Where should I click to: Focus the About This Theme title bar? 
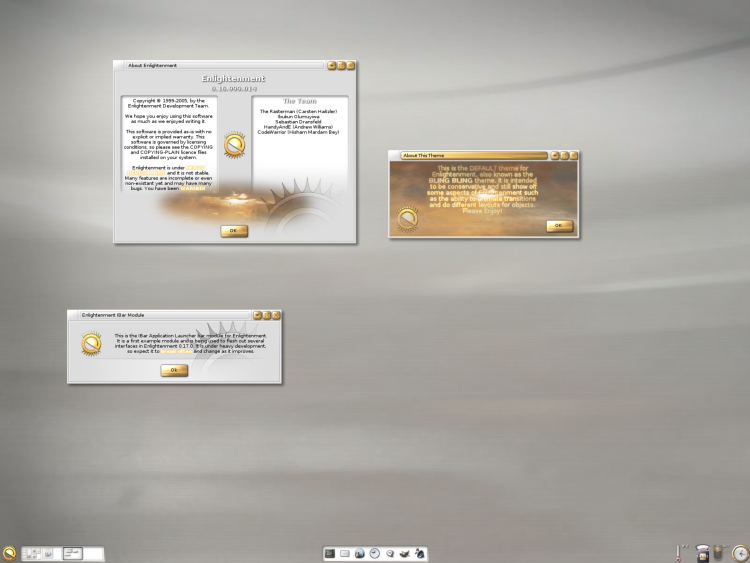click(474, 155)
